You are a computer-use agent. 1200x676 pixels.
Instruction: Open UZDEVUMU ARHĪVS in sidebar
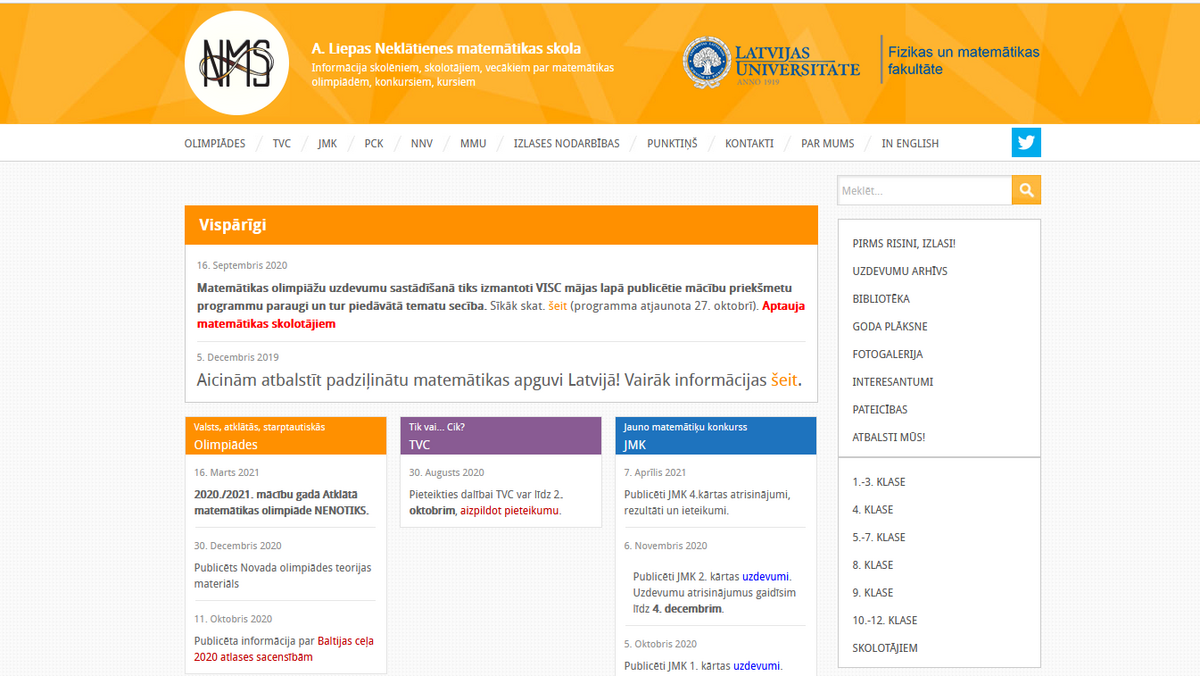[900, 271]
